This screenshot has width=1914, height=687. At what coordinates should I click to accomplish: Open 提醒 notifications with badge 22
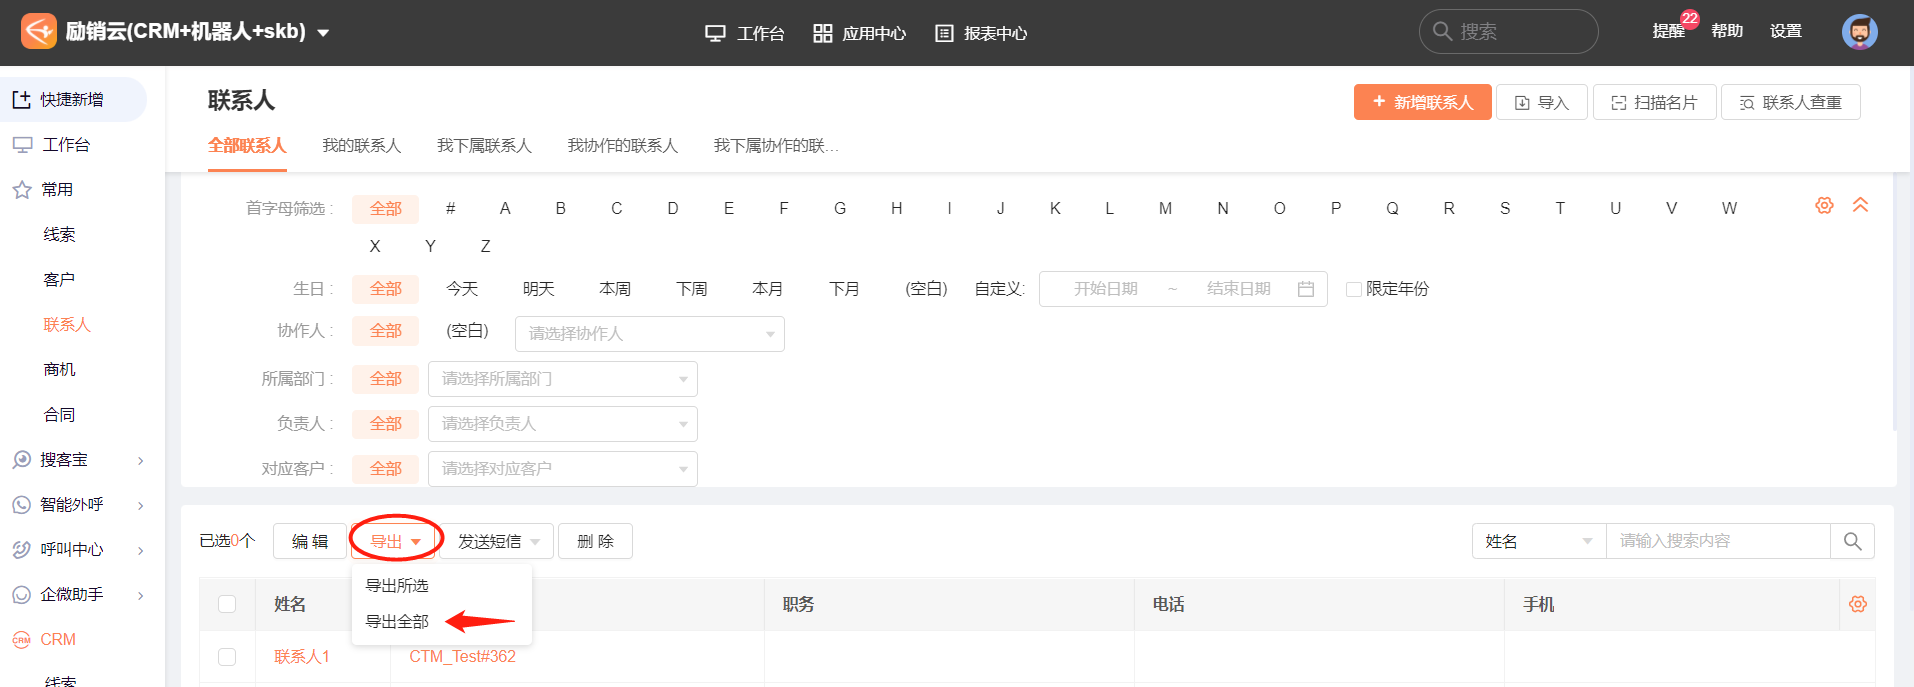(x=1668, y=31)
